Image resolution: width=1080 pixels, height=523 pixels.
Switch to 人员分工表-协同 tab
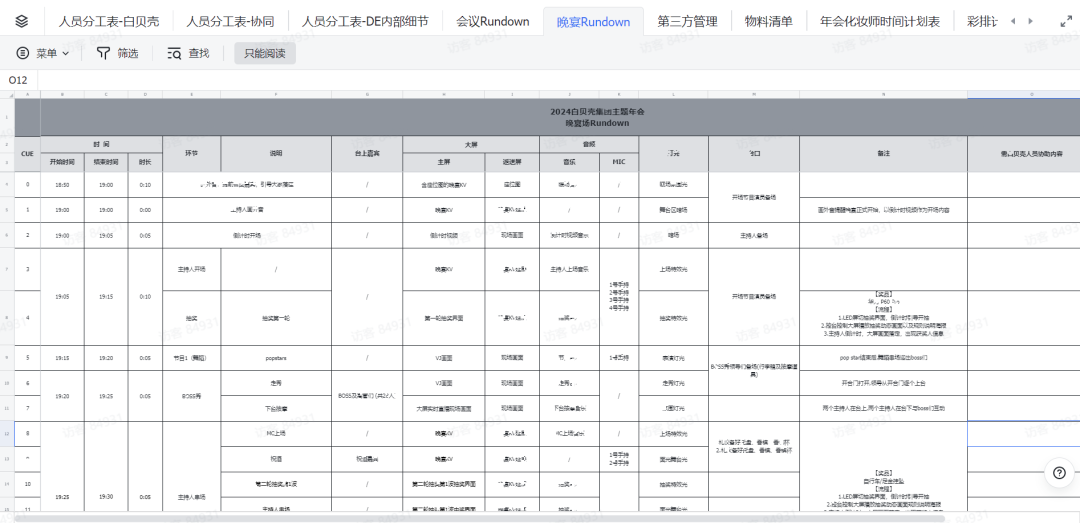pyautogui.click(x=230, y=21)
